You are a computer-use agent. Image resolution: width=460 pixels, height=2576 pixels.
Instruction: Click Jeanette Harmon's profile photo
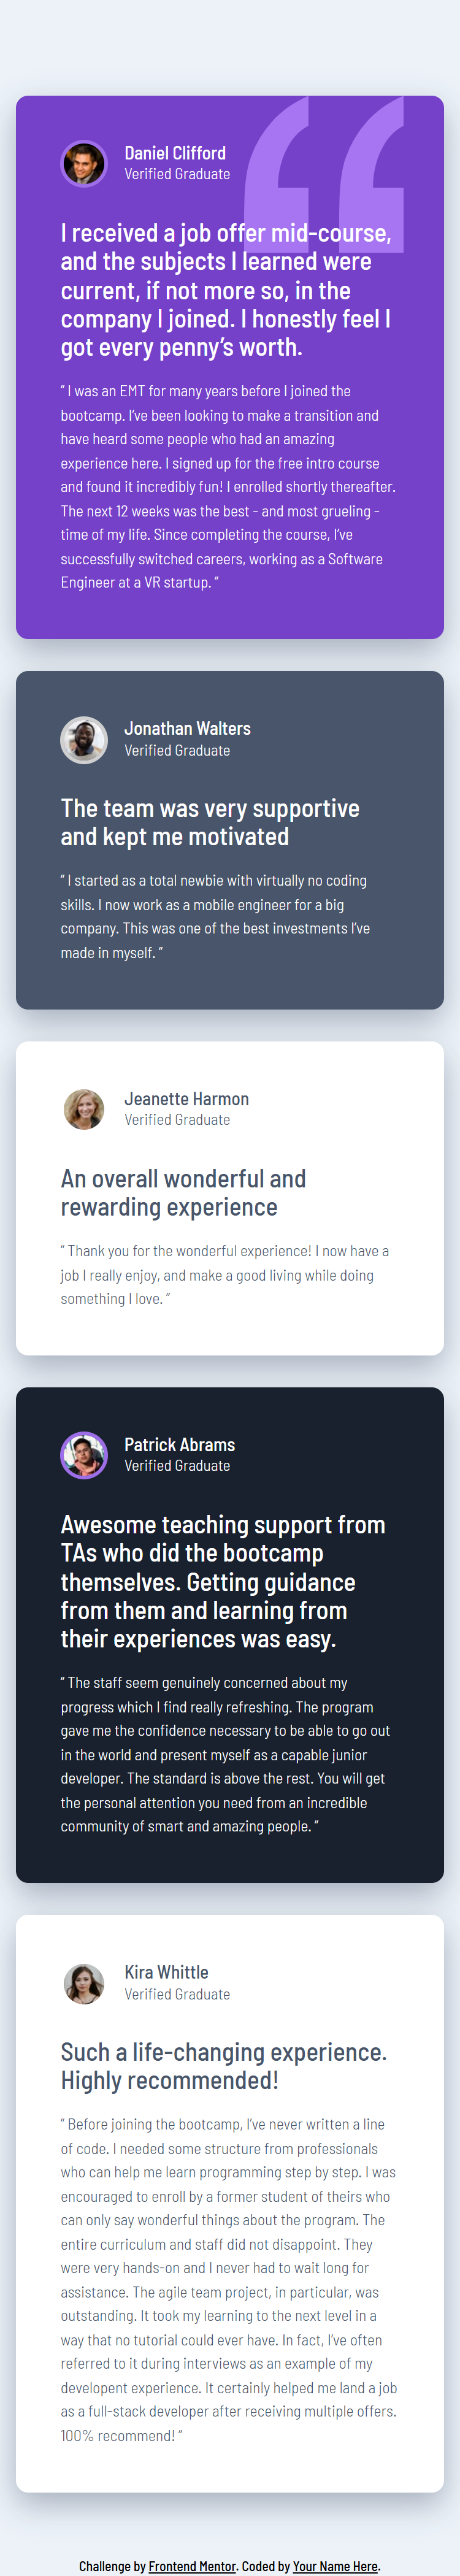coord(84,1109)
